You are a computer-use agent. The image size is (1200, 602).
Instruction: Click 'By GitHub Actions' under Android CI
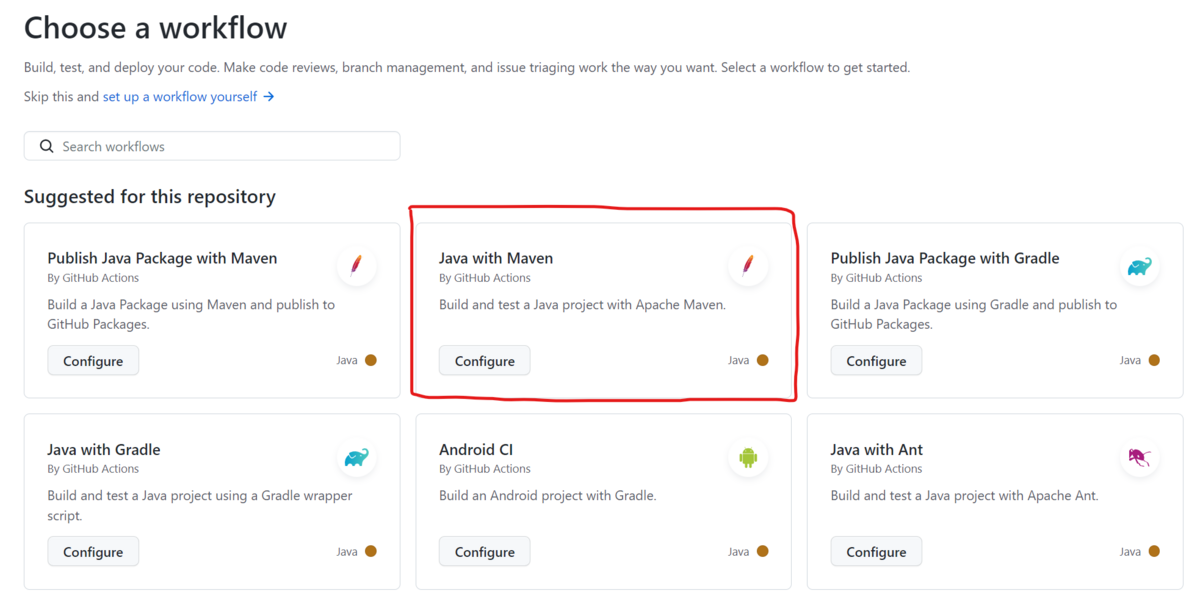coord(485,469)
